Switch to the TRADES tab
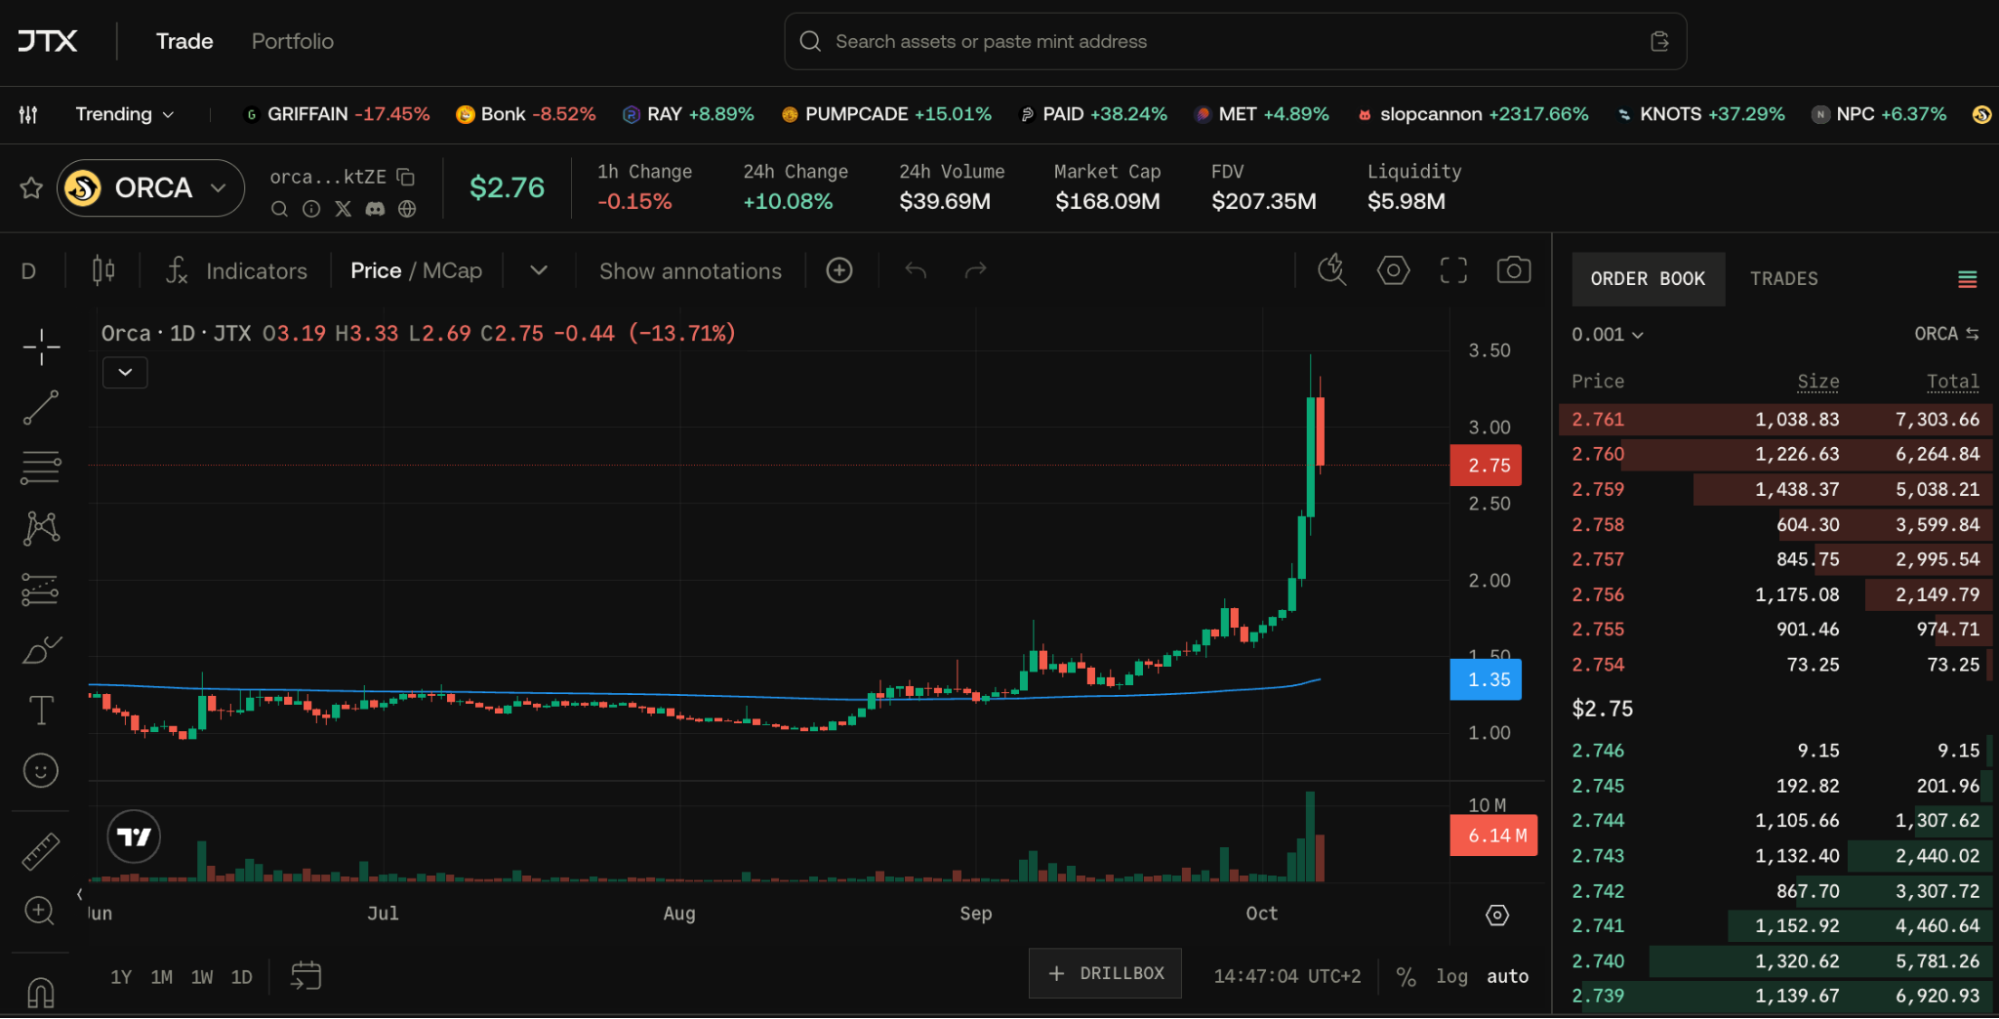The width and height of the screenshot is (1999, 1019). point(1783,279)
